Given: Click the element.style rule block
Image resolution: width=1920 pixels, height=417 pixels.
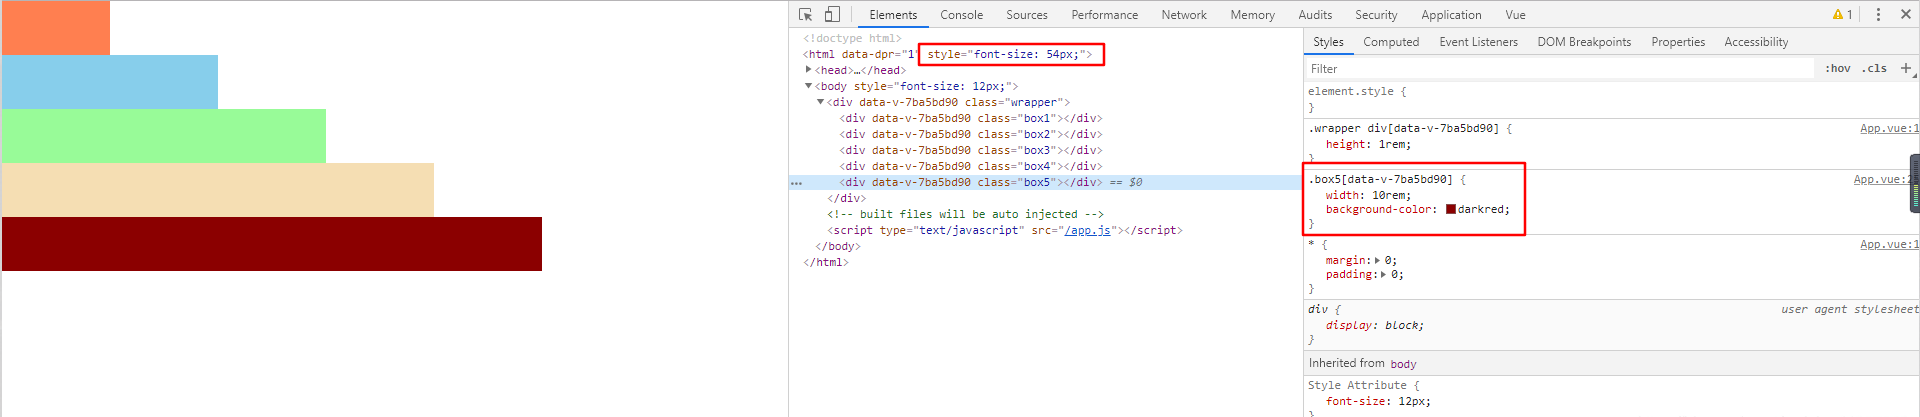Looking at the screenshot, I should pos(1610,99).
